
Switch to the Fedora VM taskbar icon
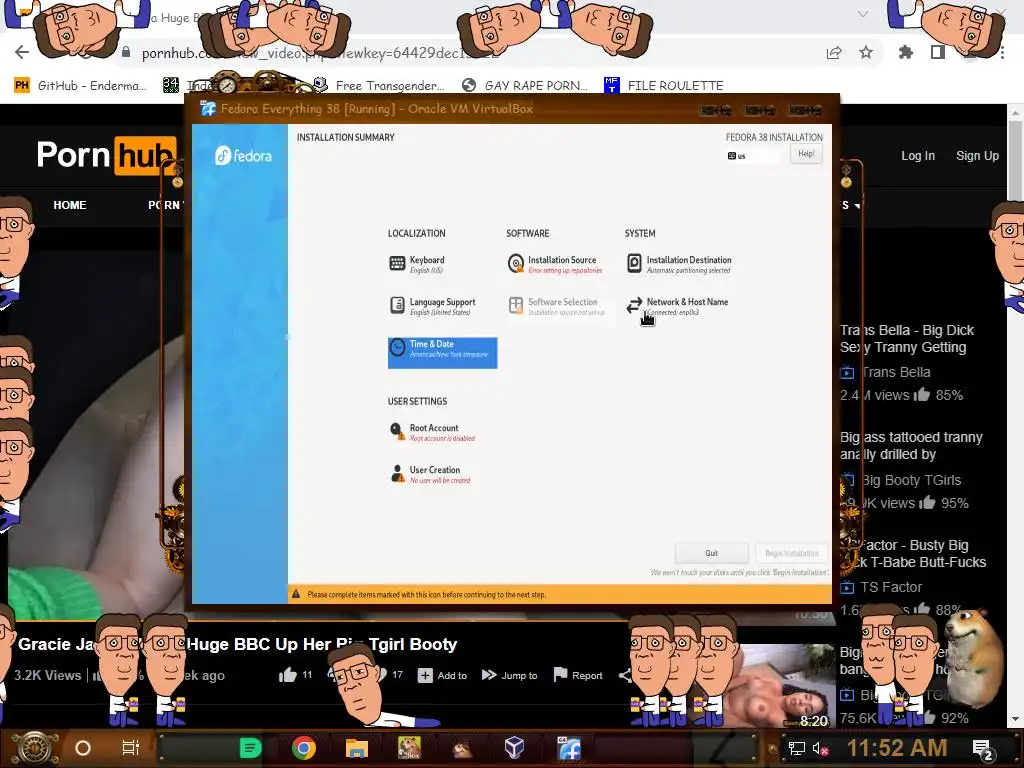point(569,748)
